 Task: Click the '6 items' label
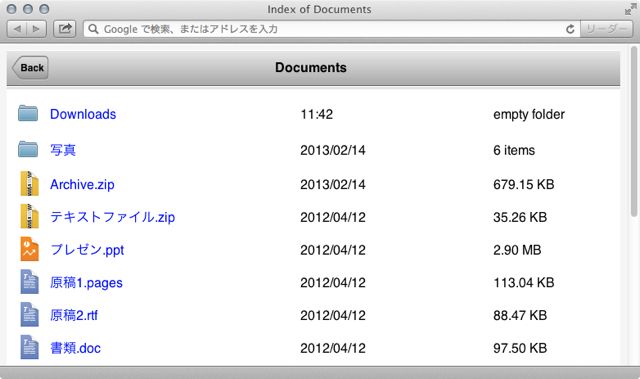[x=514, y=150]
